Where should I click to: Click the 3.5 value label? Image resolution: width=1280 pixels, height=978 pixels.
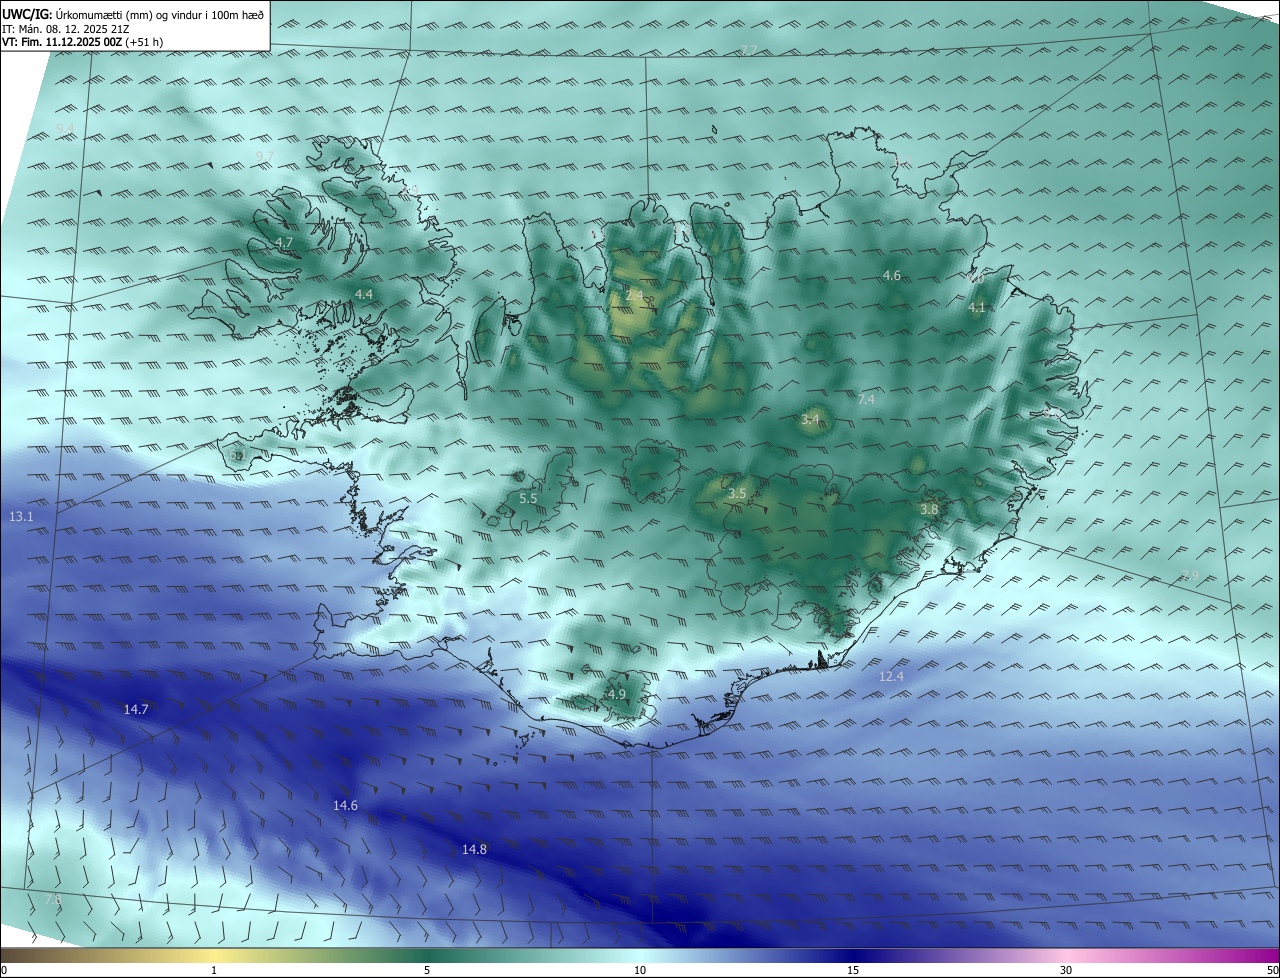coord(737,494)
